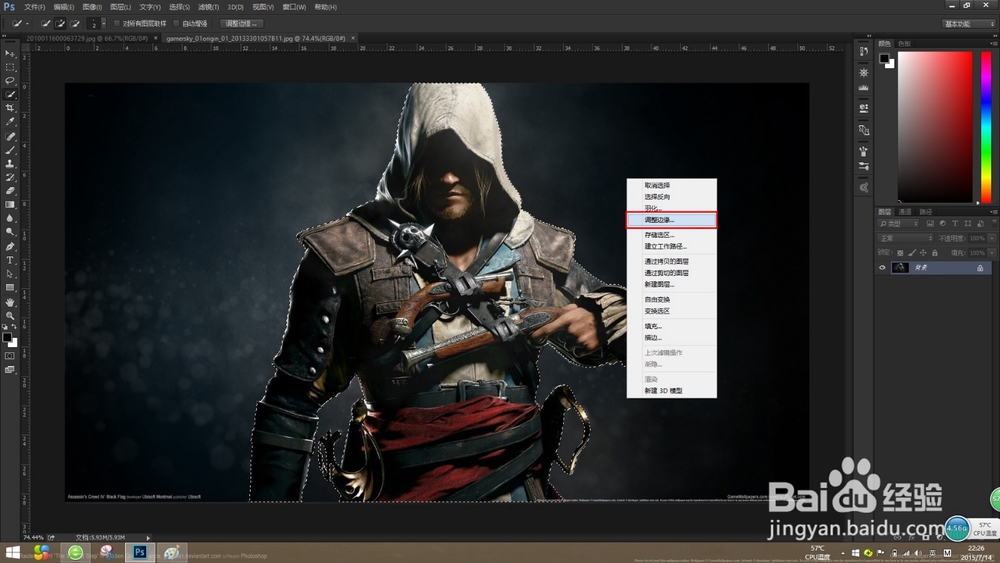This screenshot has height=563, width=1000.
Task: Toggle lock position icon
Action: [x=923, y=253]
